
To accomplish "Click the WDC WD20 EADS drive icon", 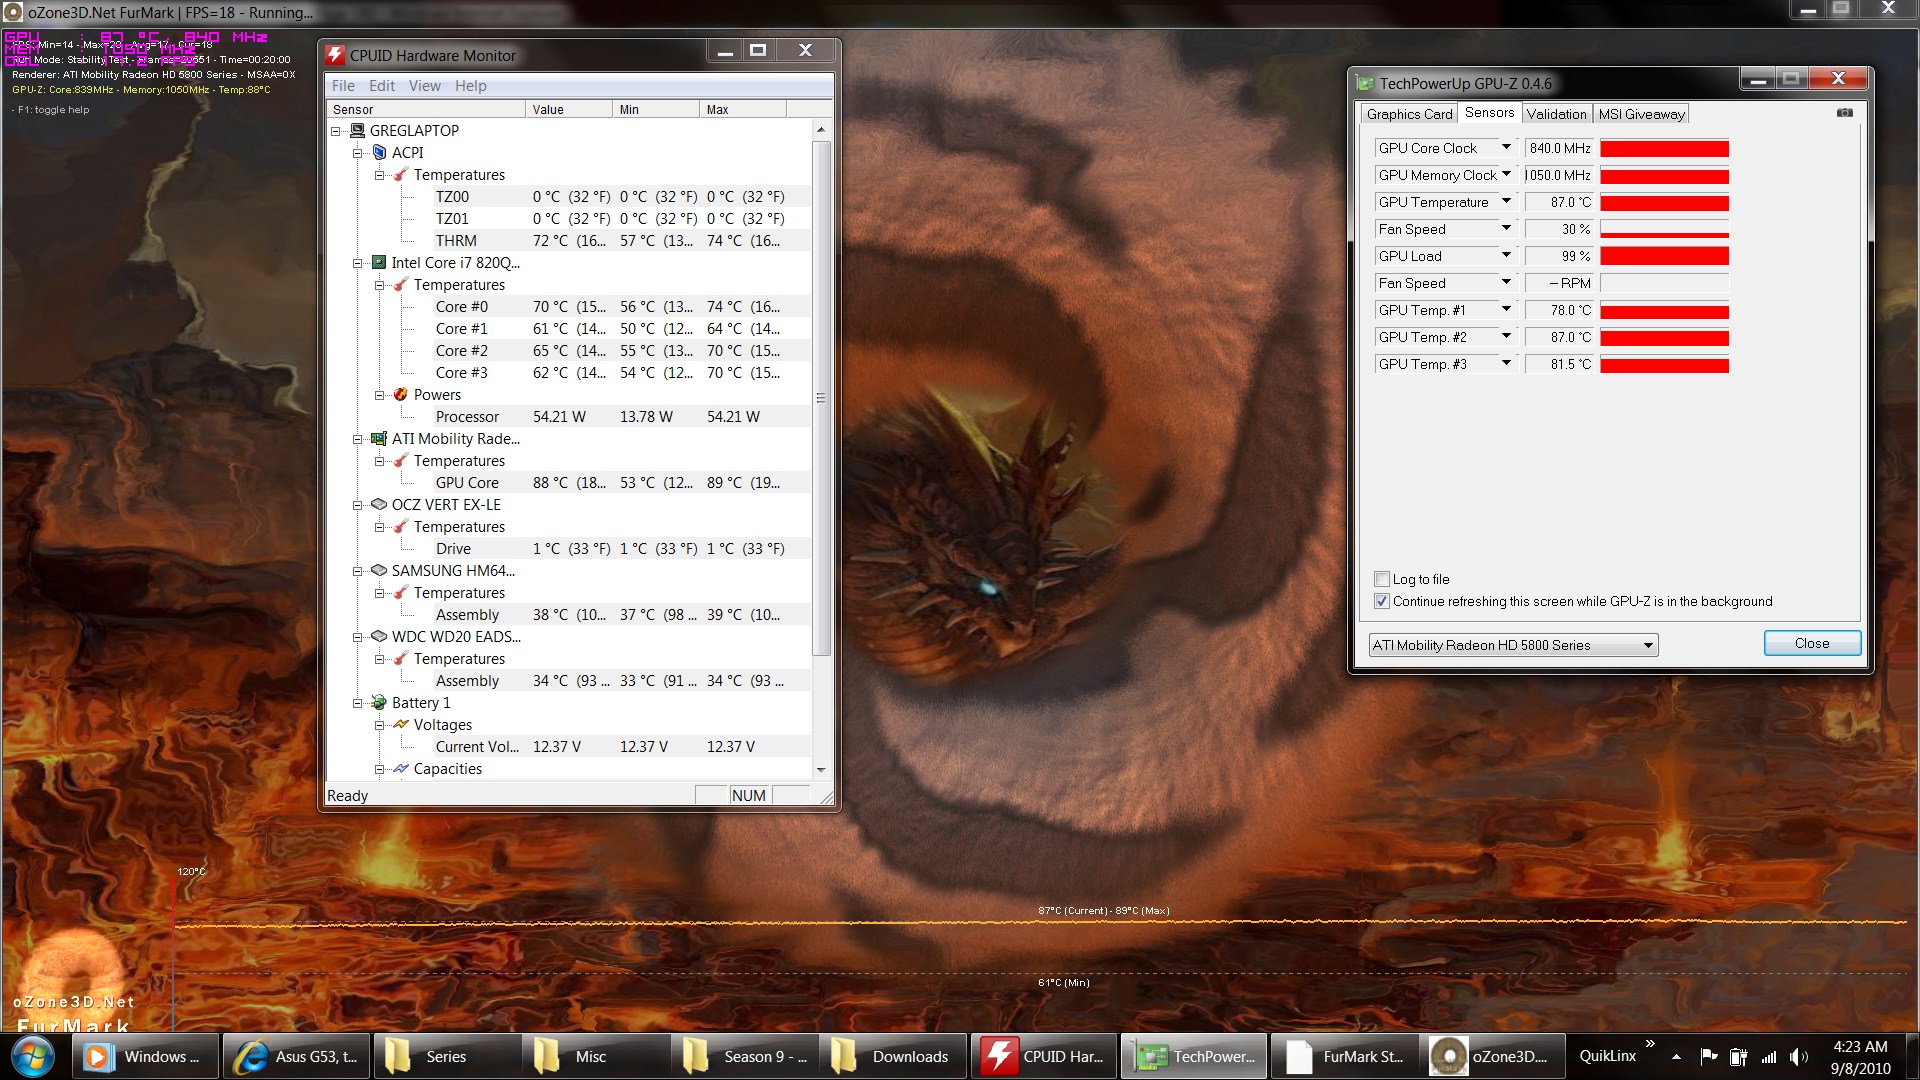I will [x=379, y=636].
